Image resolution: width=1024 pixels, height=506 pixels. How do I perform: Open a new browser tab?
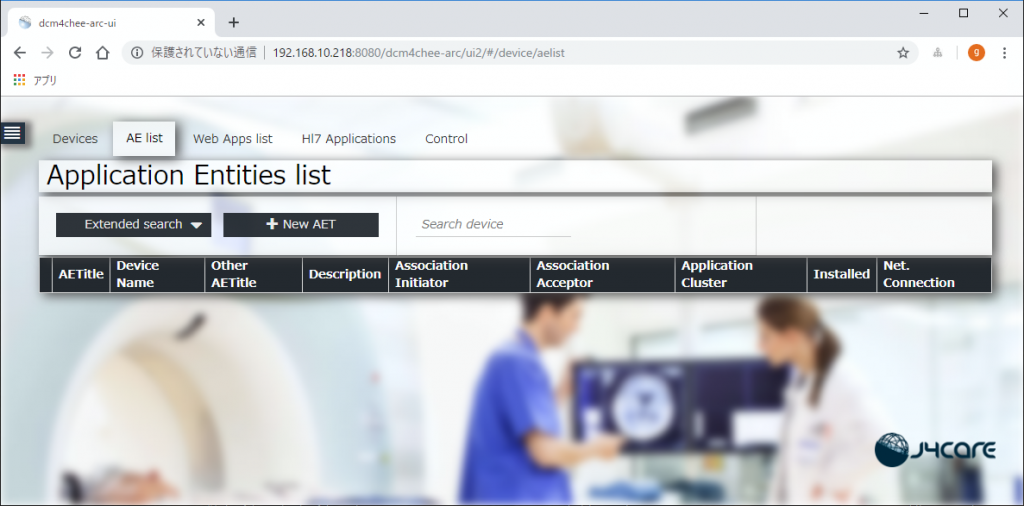tap(234, 23)
